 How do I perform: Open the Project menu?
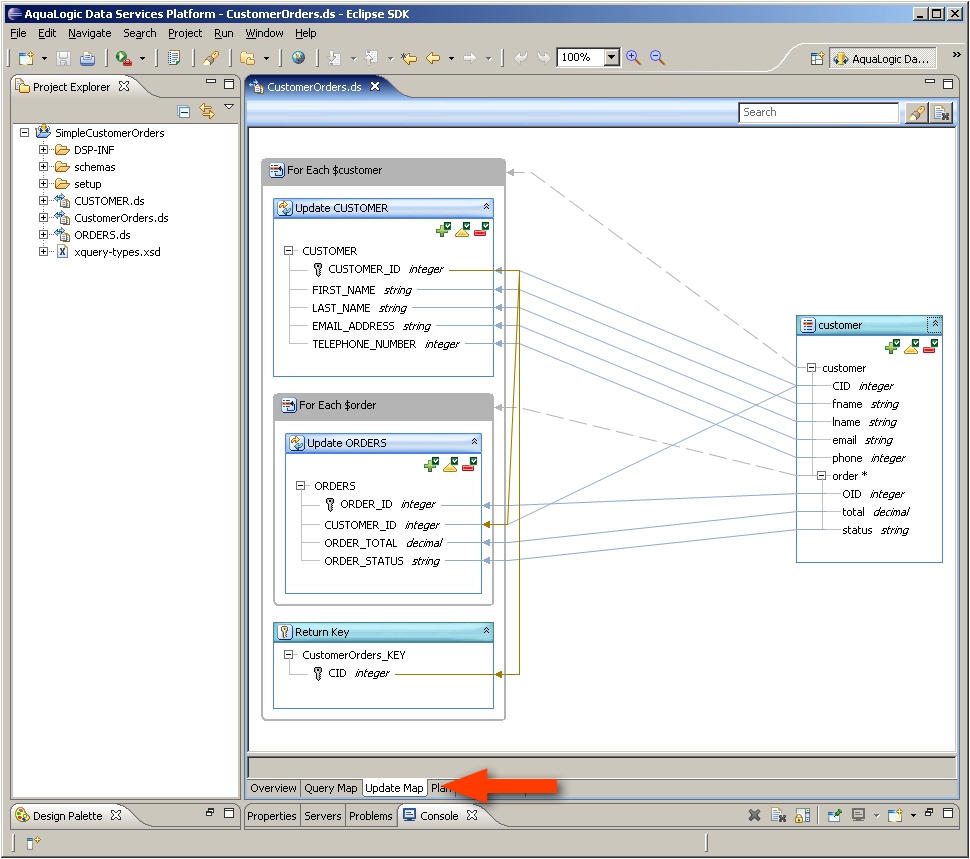tap(185, 33)
